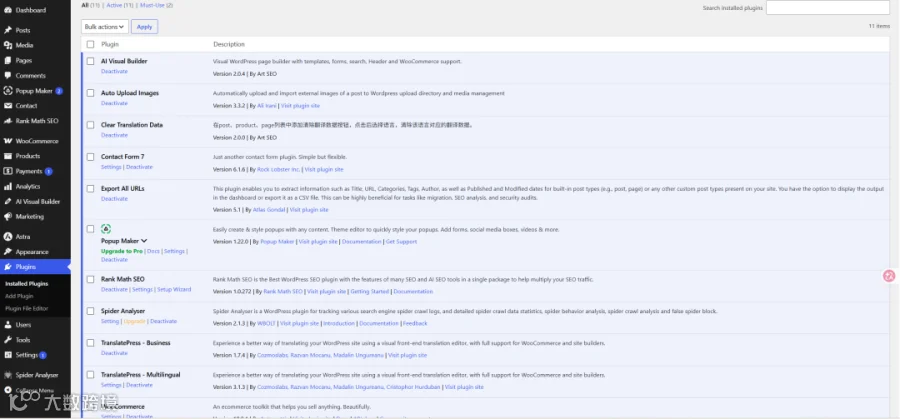
Task: Open Rank Math SEO Getting Started link
Action: tap(370, 292)
